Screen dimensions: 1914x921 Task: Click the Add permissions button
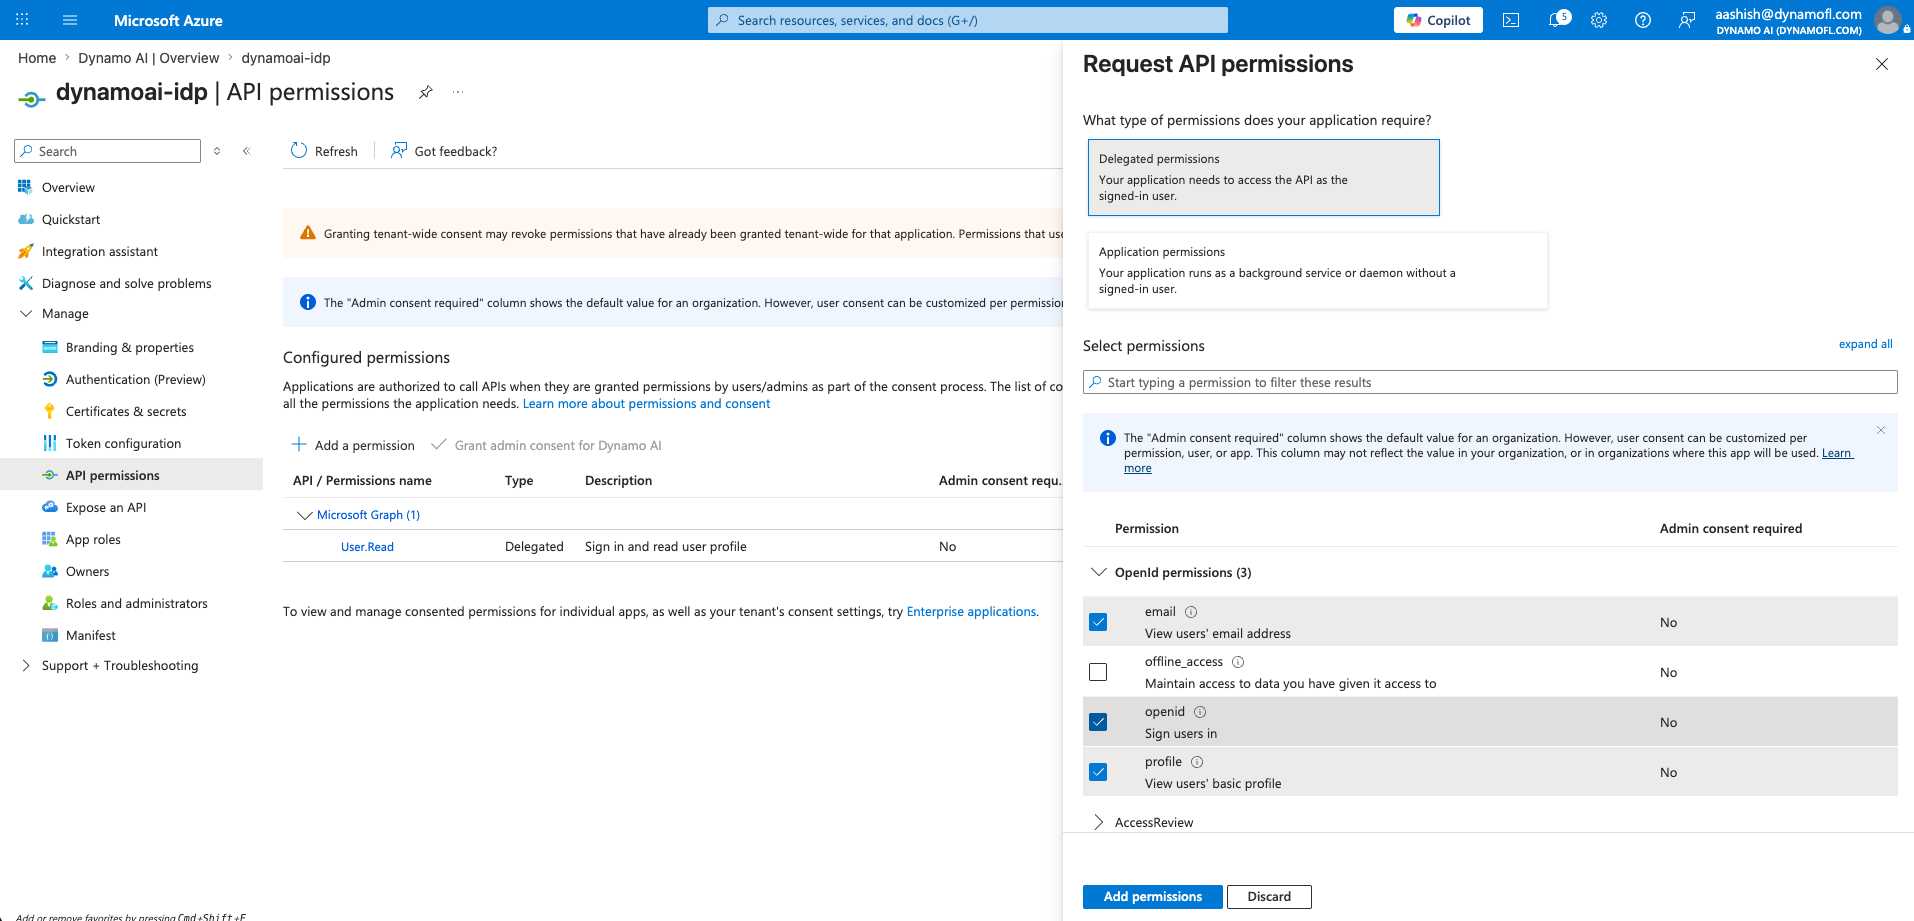[1153, 897]
